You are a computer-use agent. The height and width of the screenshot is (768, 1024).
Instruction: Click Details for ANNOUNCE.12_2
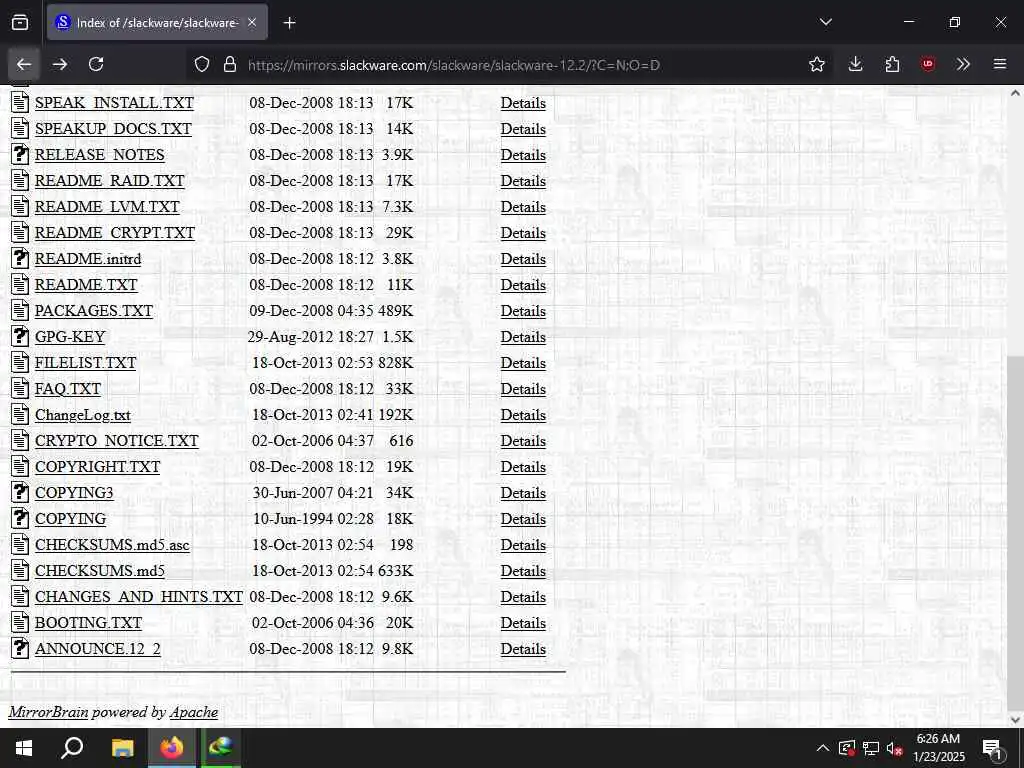pos(523,649)
